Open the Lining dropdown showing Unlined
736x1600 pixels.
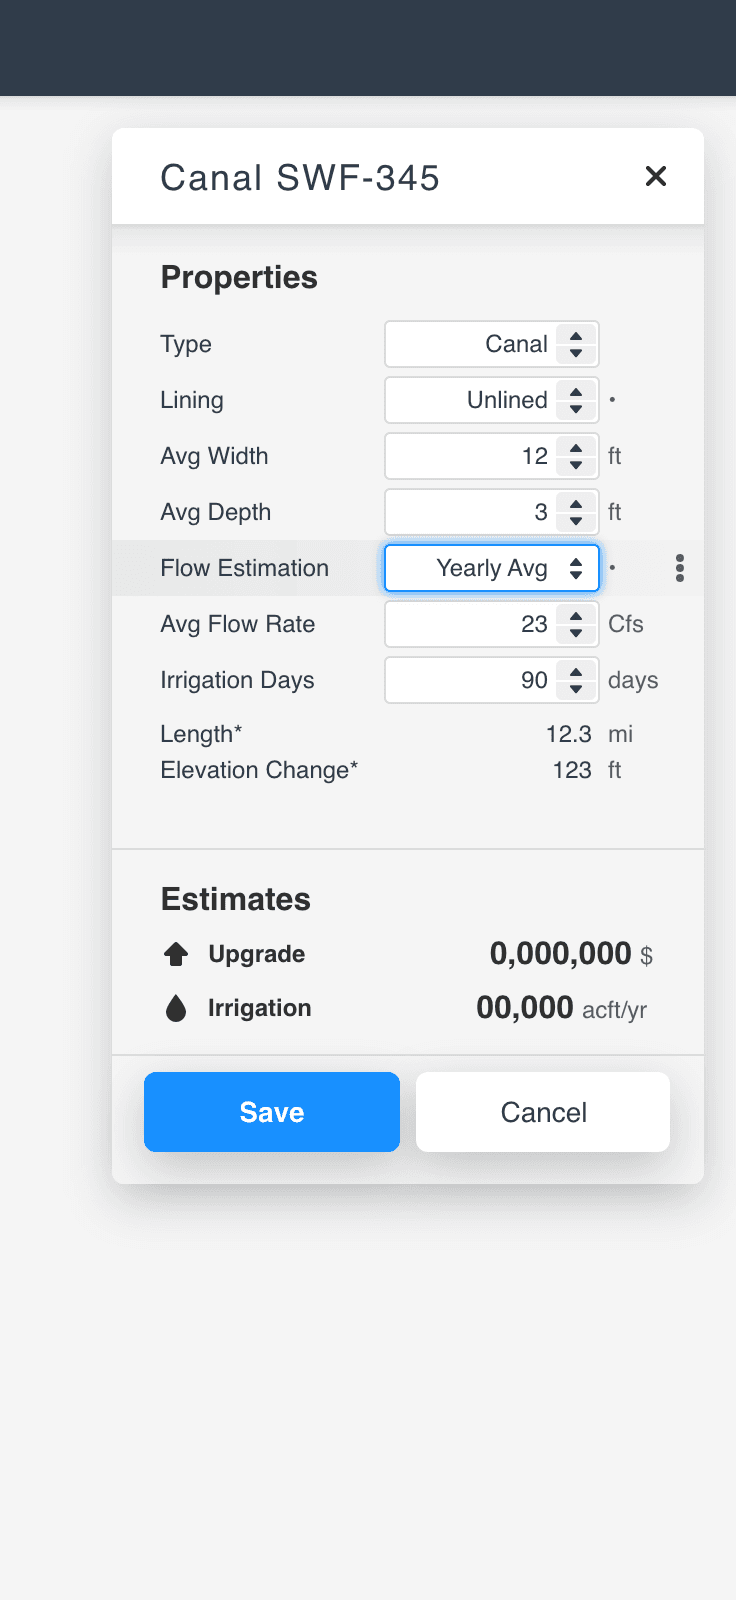pyautogui.click(x=491, y=400)
